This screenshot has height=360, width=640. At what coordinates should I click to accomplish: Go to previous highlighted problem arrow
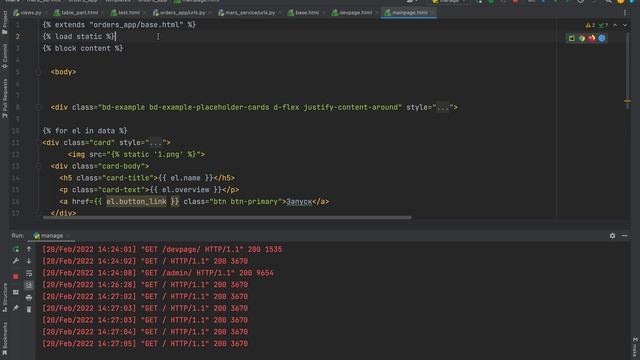tap(615, 25)
